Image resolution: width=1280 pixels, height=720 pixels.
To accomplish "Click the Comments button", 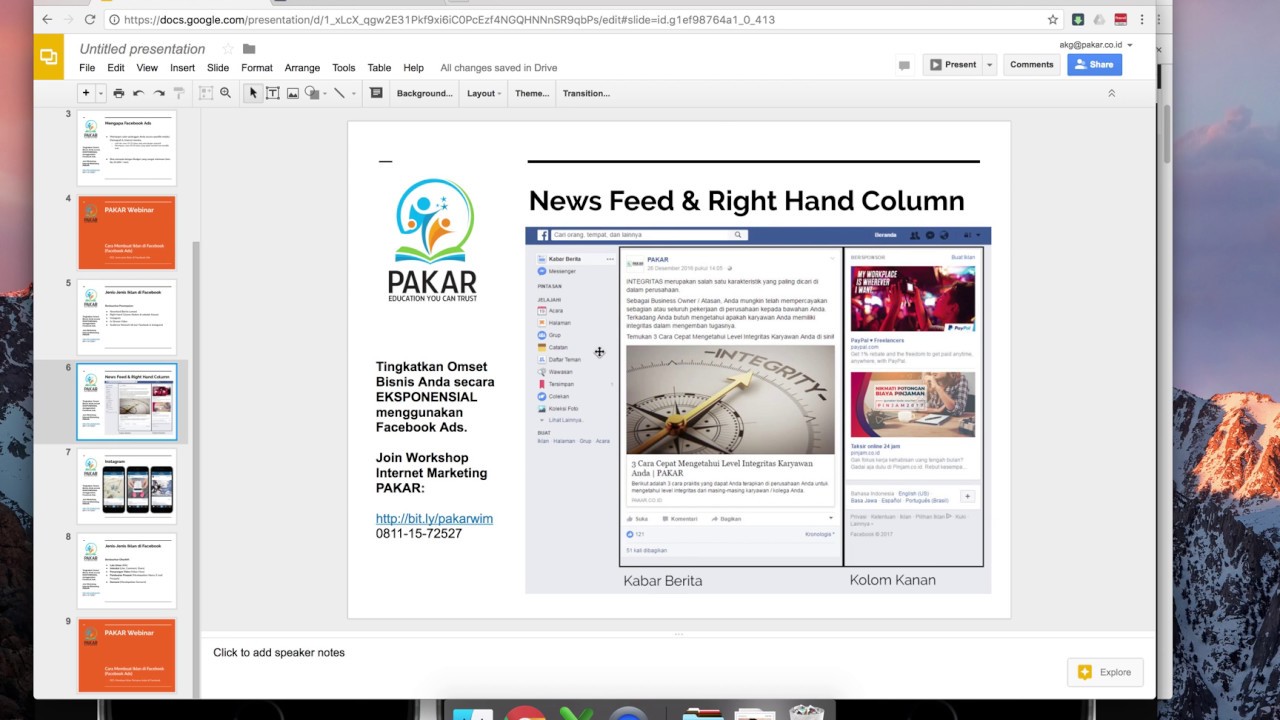I will click(x=1031, y=64).
